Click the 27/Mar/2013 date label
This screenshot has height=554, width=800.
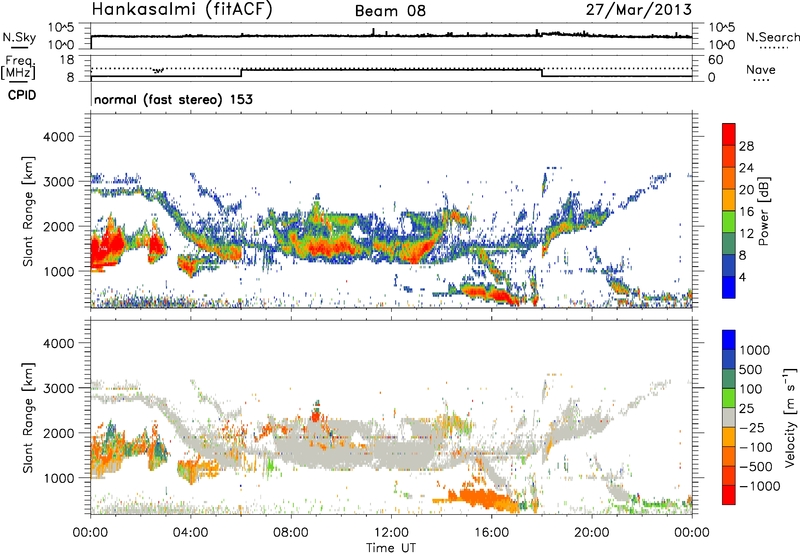639,9
